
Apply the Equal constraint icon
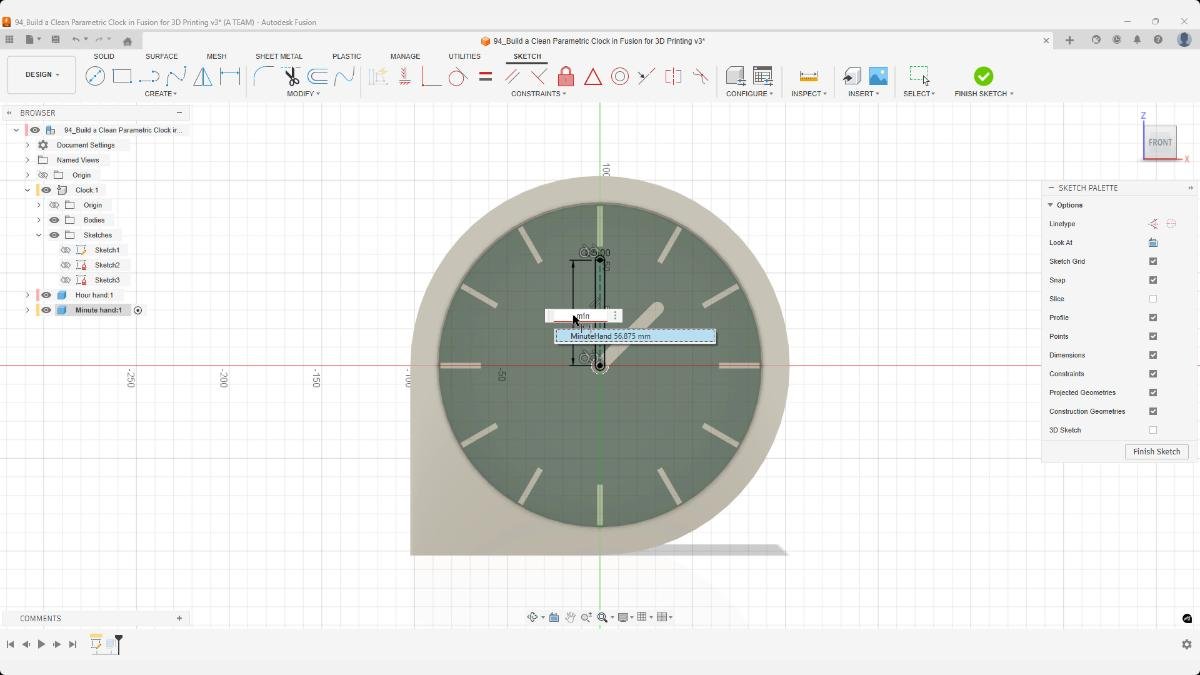(484, 76)
